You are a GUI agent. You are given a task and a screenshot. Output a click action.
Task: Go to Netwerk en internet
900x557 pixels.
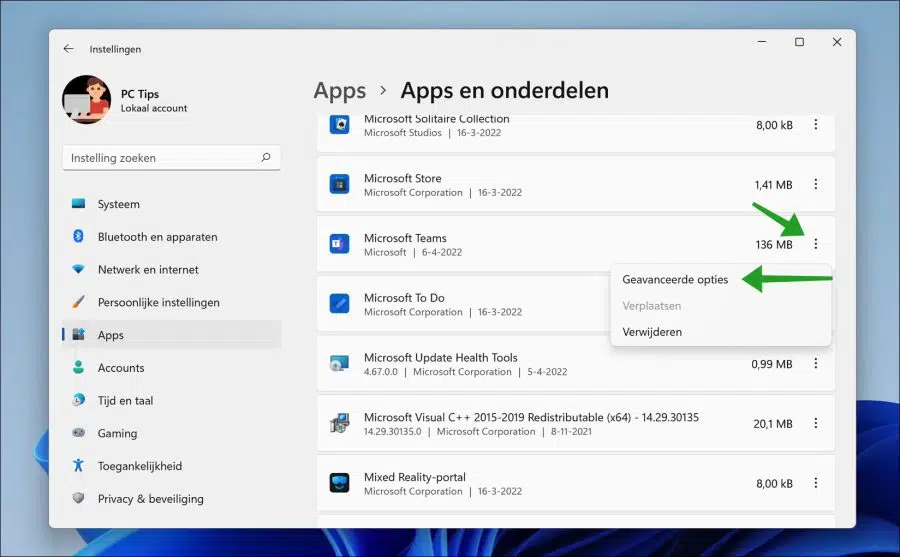[x=172, y=269]
